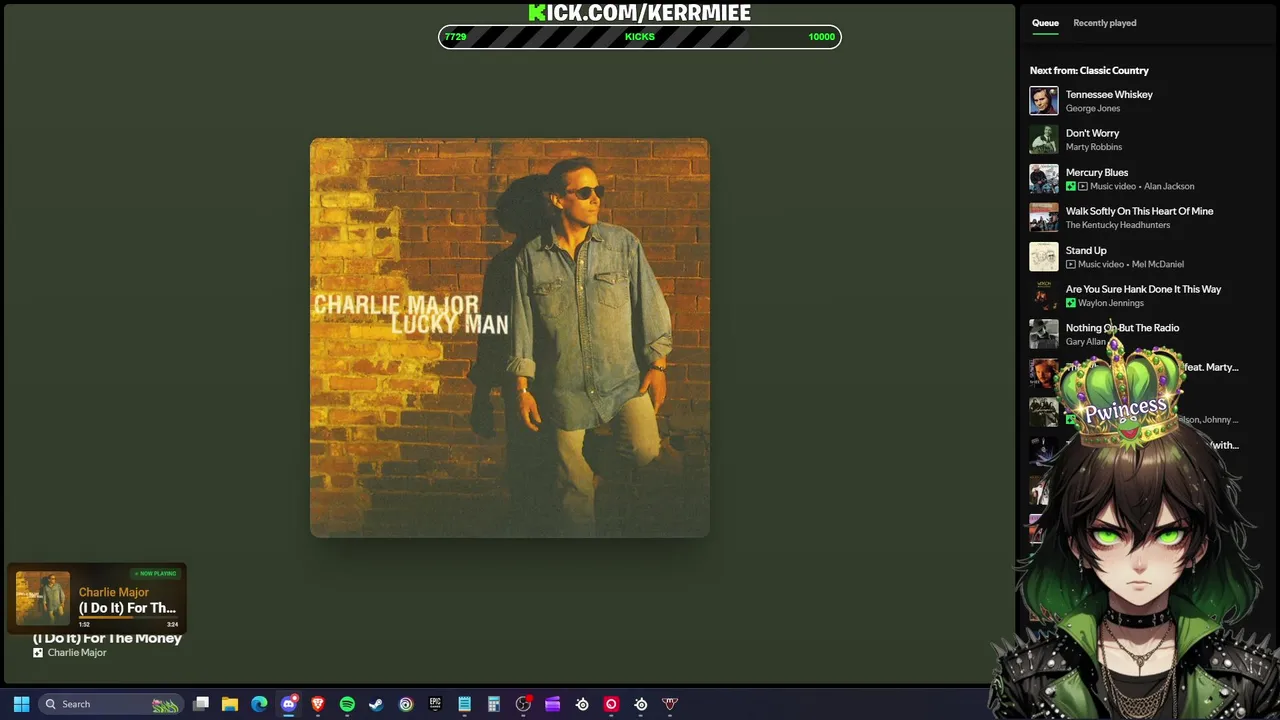Switch to the Queue tab

[1045, 23]
